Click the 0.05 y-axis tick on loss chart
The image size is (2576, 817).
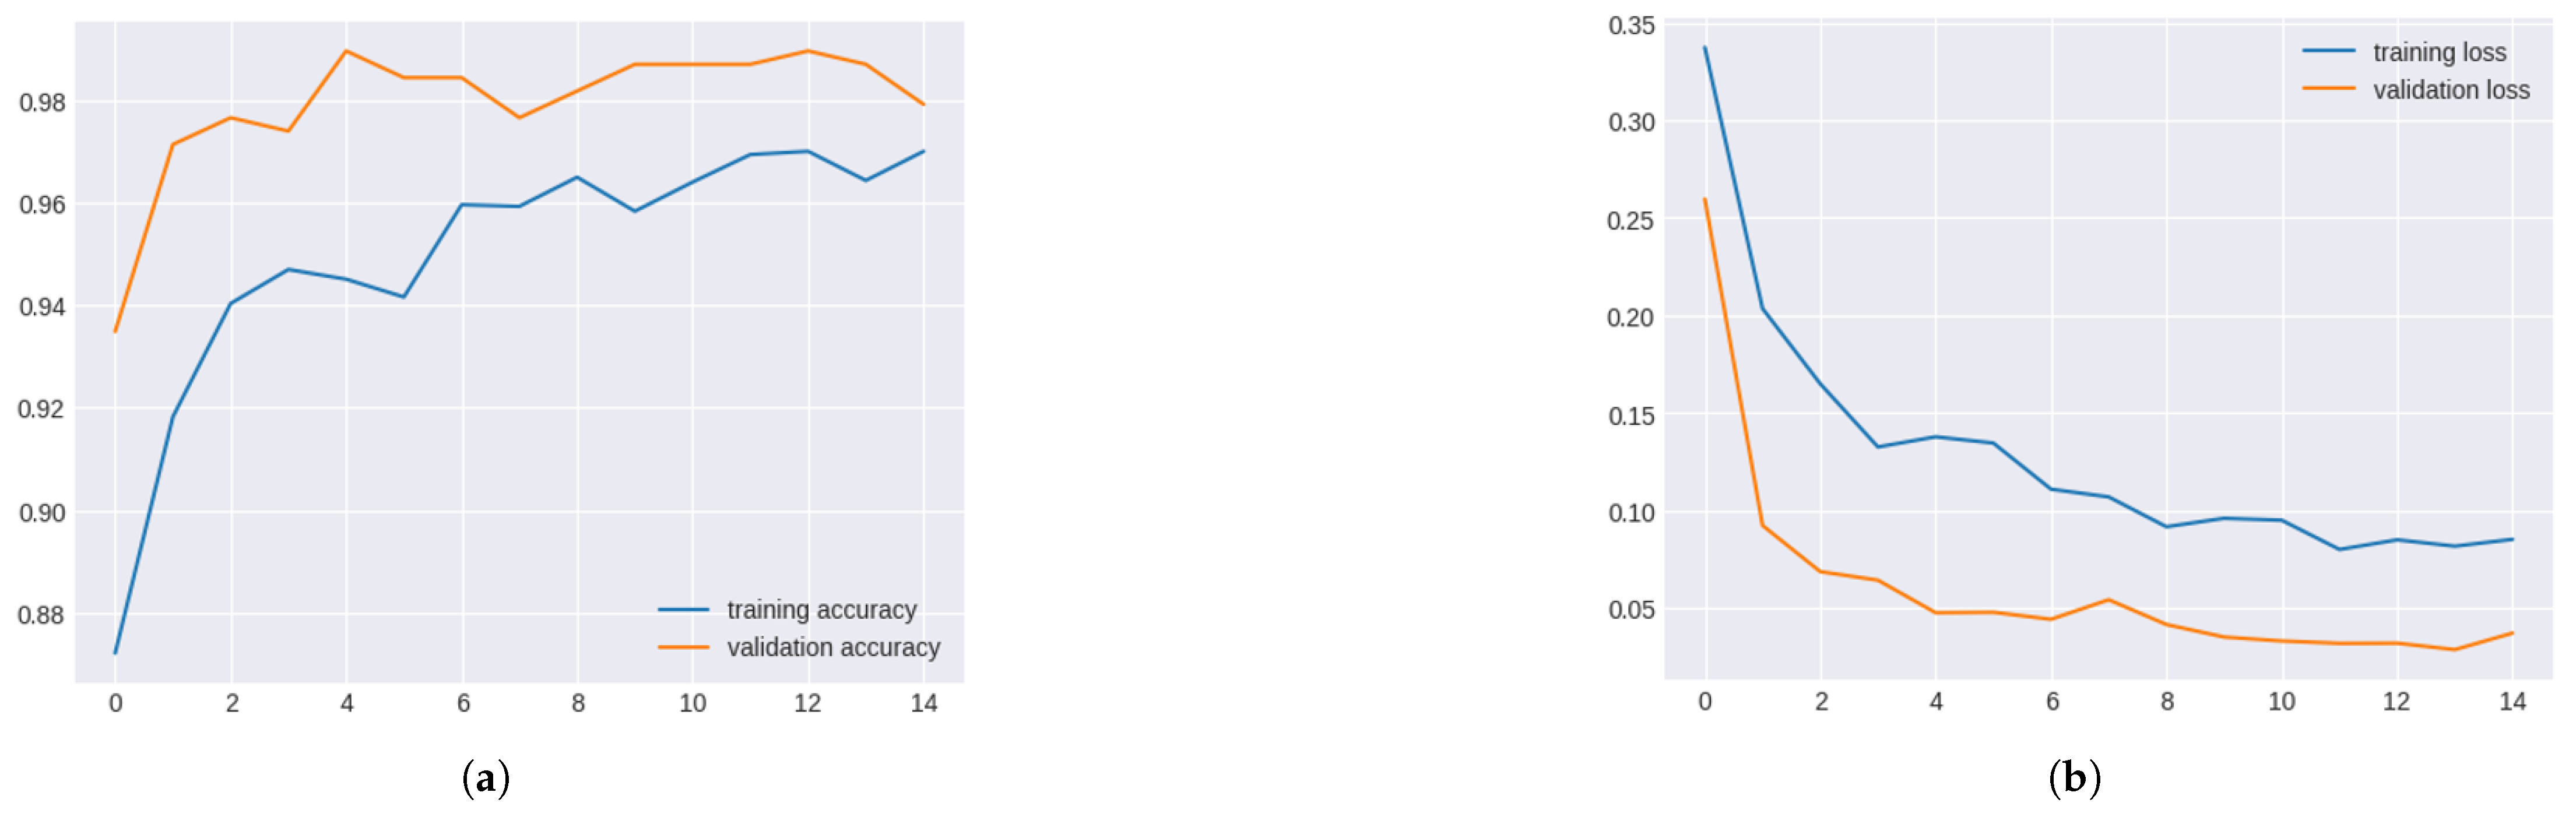point(1631,610)
